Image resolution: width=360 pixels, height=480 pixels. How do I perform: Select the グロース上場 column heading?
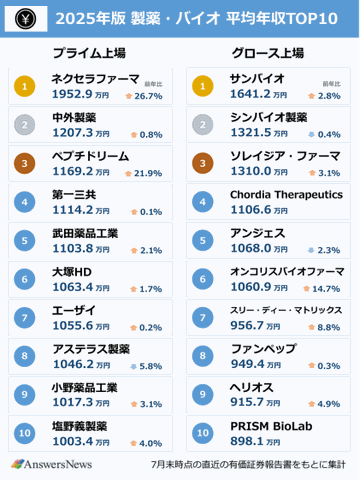tap(268, 53)
